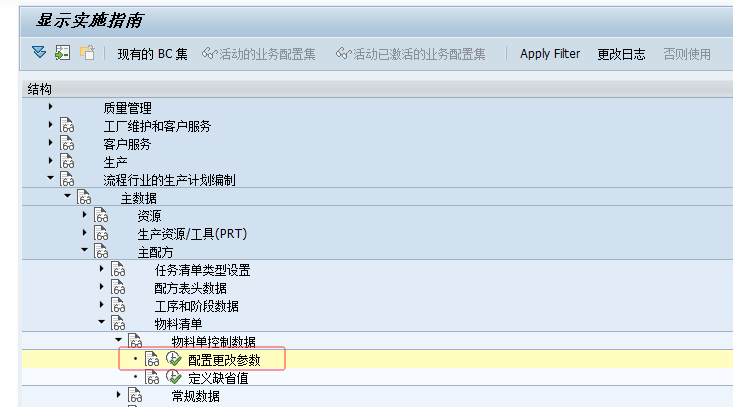Image resolution: width=733 pixels, height=407 pixels.
Task: Open documentation icon beside 定义缺省值
Action: (152, 377)
